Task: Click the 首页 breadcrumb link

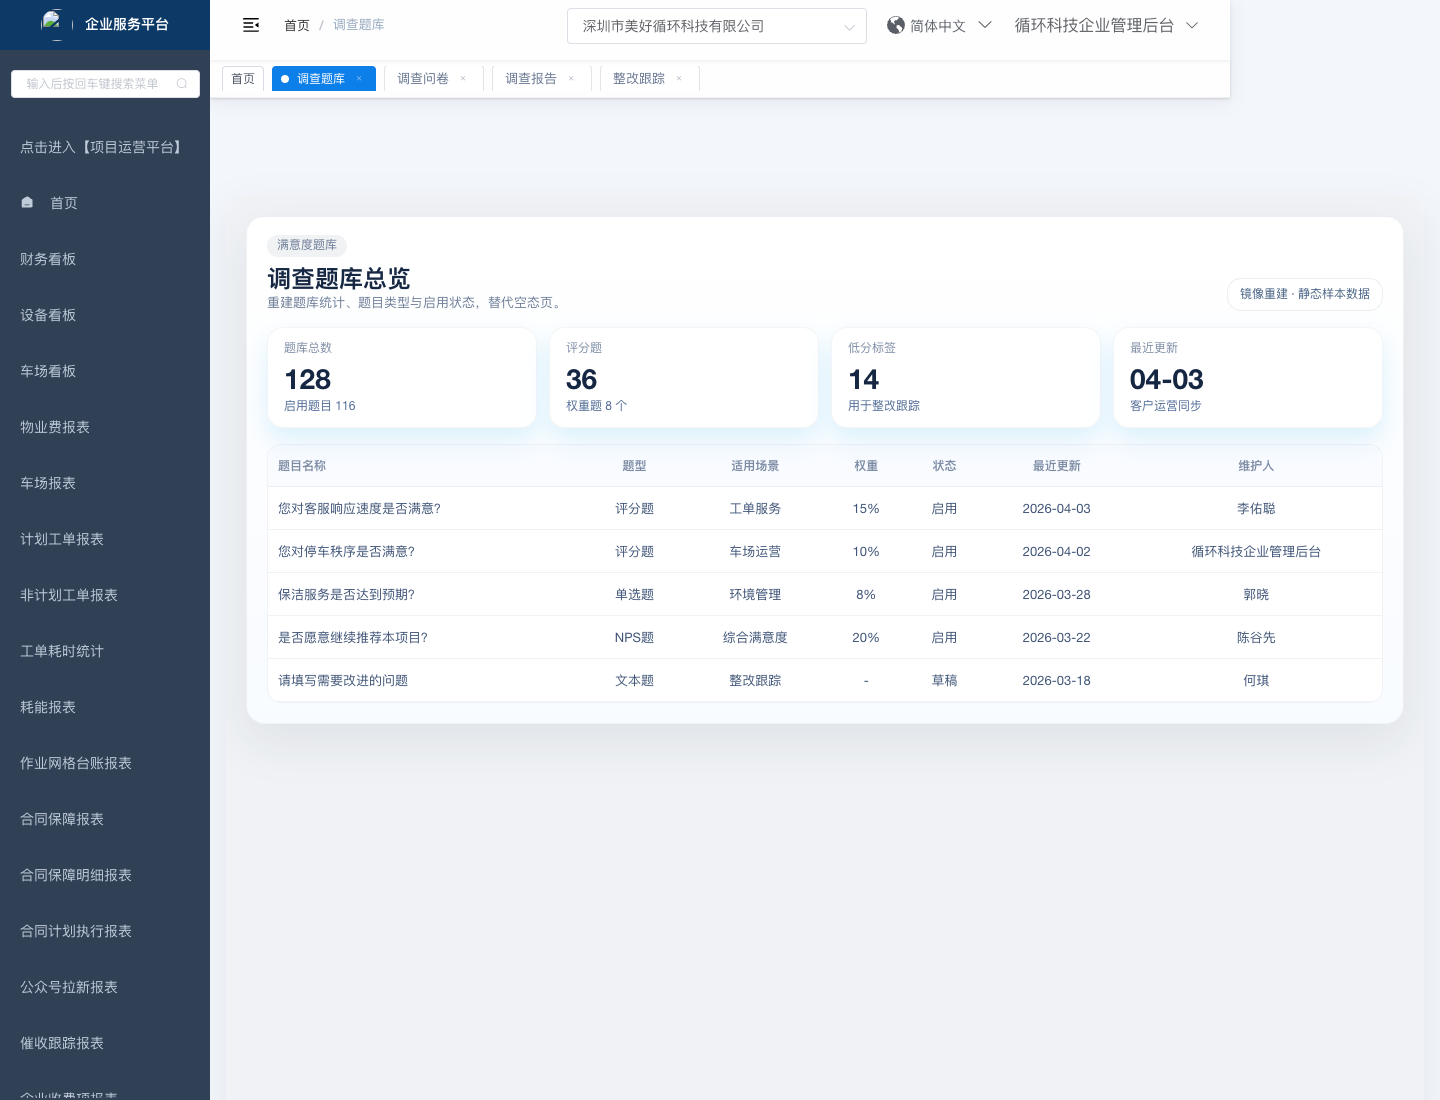Action: click(x=297, y=25)
